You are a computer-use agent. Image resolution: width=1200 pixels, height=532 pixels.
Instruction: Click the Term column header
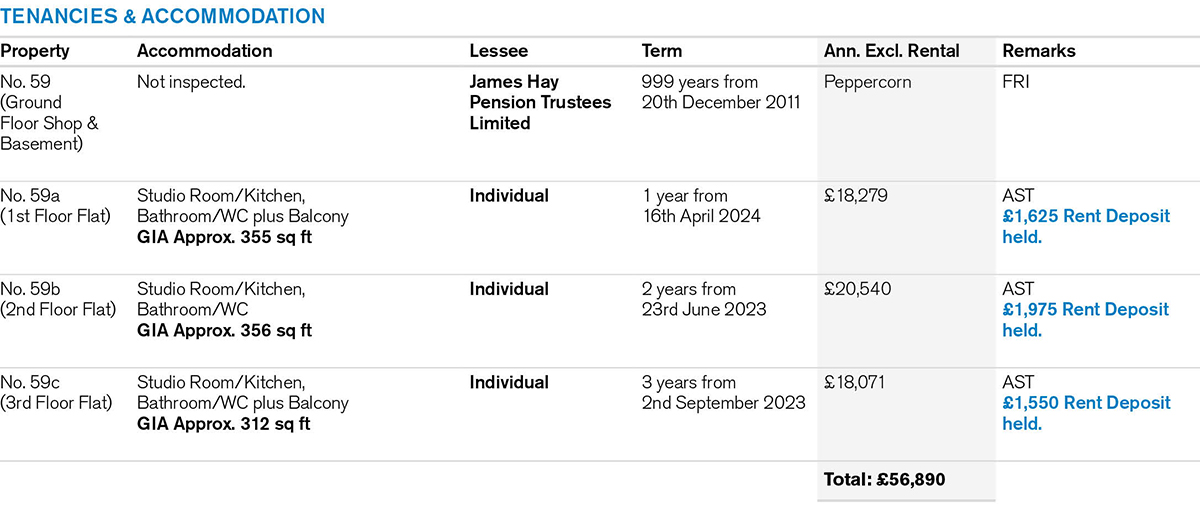662,51
